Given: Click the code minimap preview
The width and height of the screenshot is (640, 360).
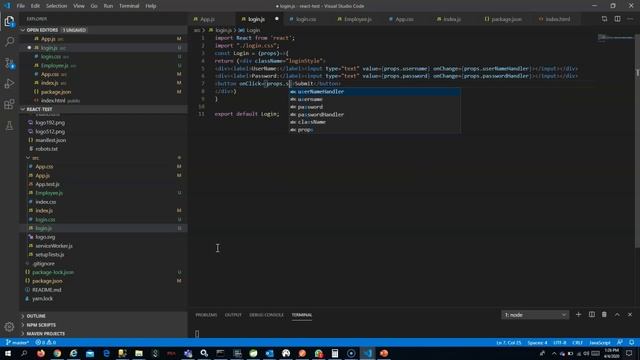Looking at the screenshot, I should pyautogui.click(x=615, y=38).
